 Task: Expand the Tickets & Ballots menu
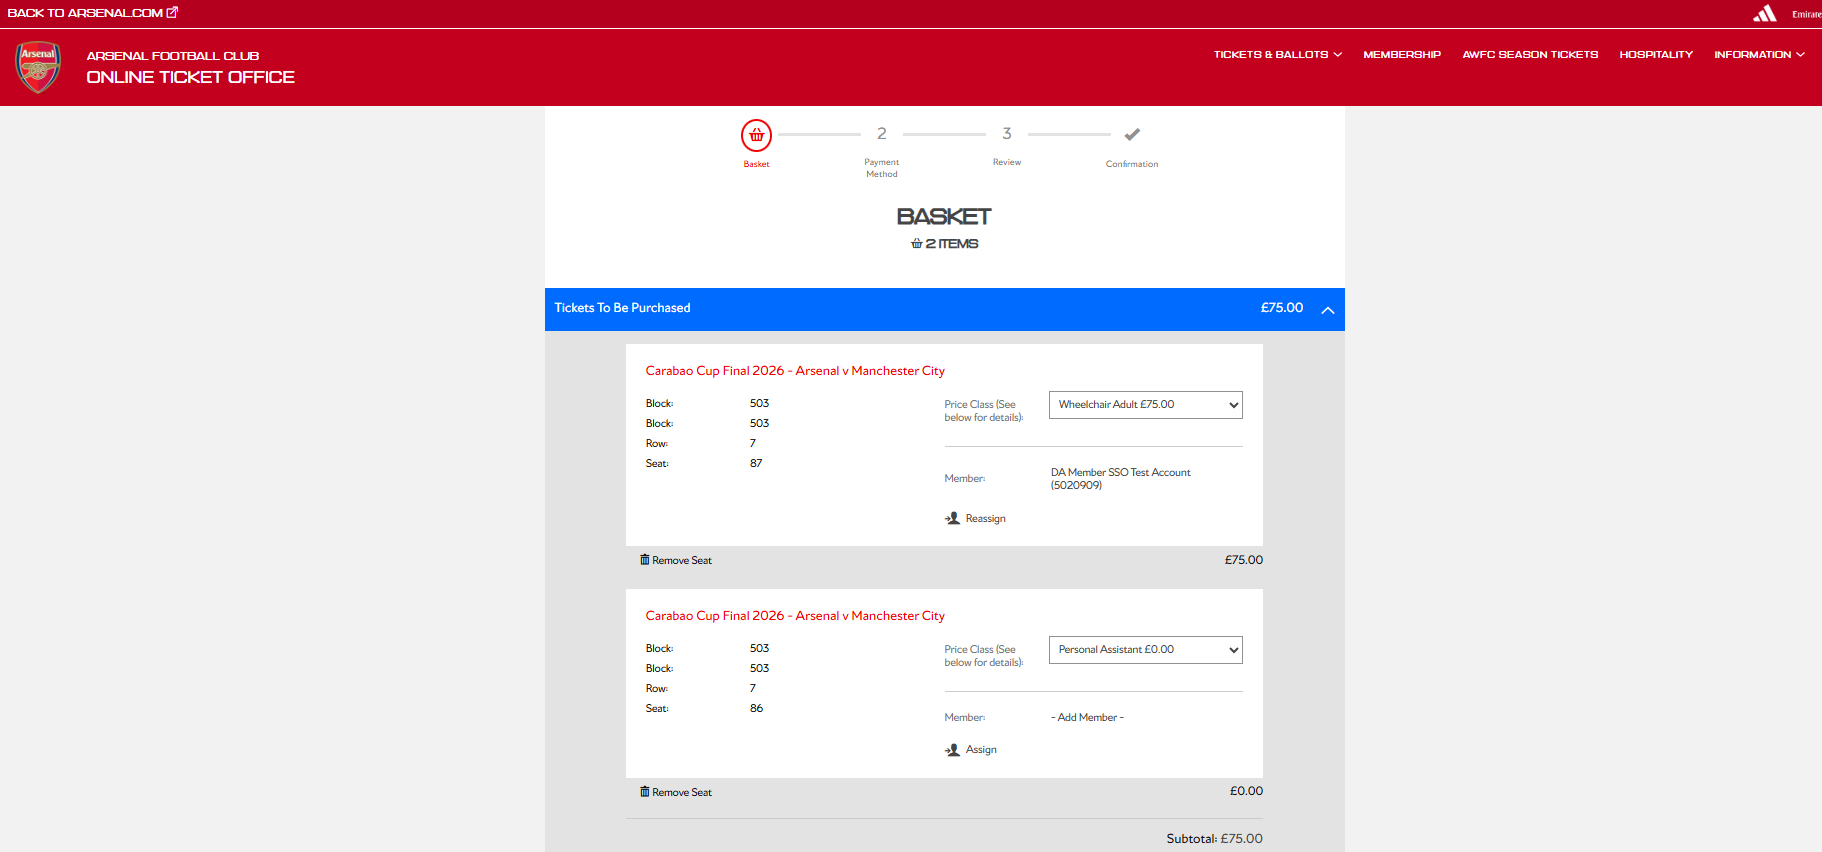[x=1278, y=55]
